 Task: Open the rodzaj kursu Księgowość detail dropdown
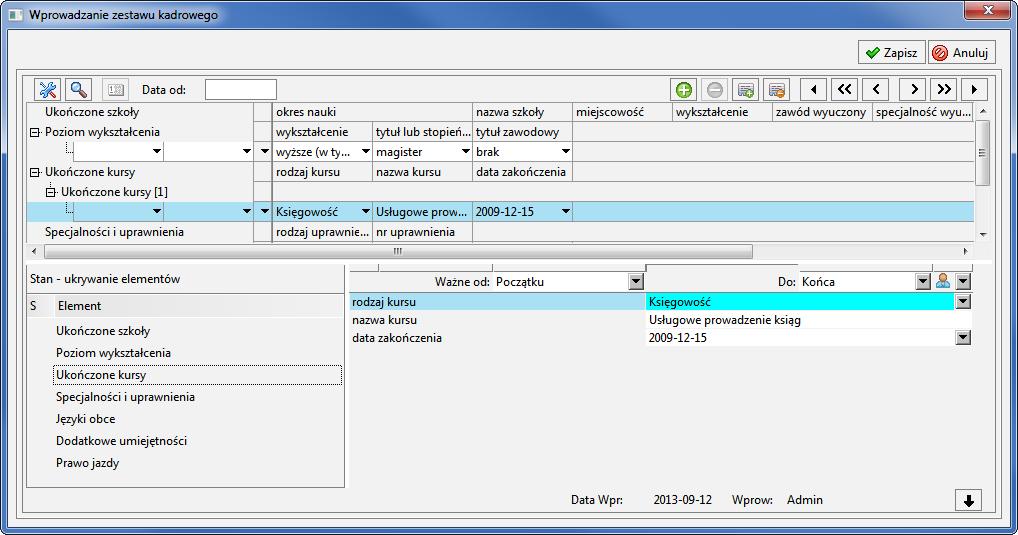963,301
